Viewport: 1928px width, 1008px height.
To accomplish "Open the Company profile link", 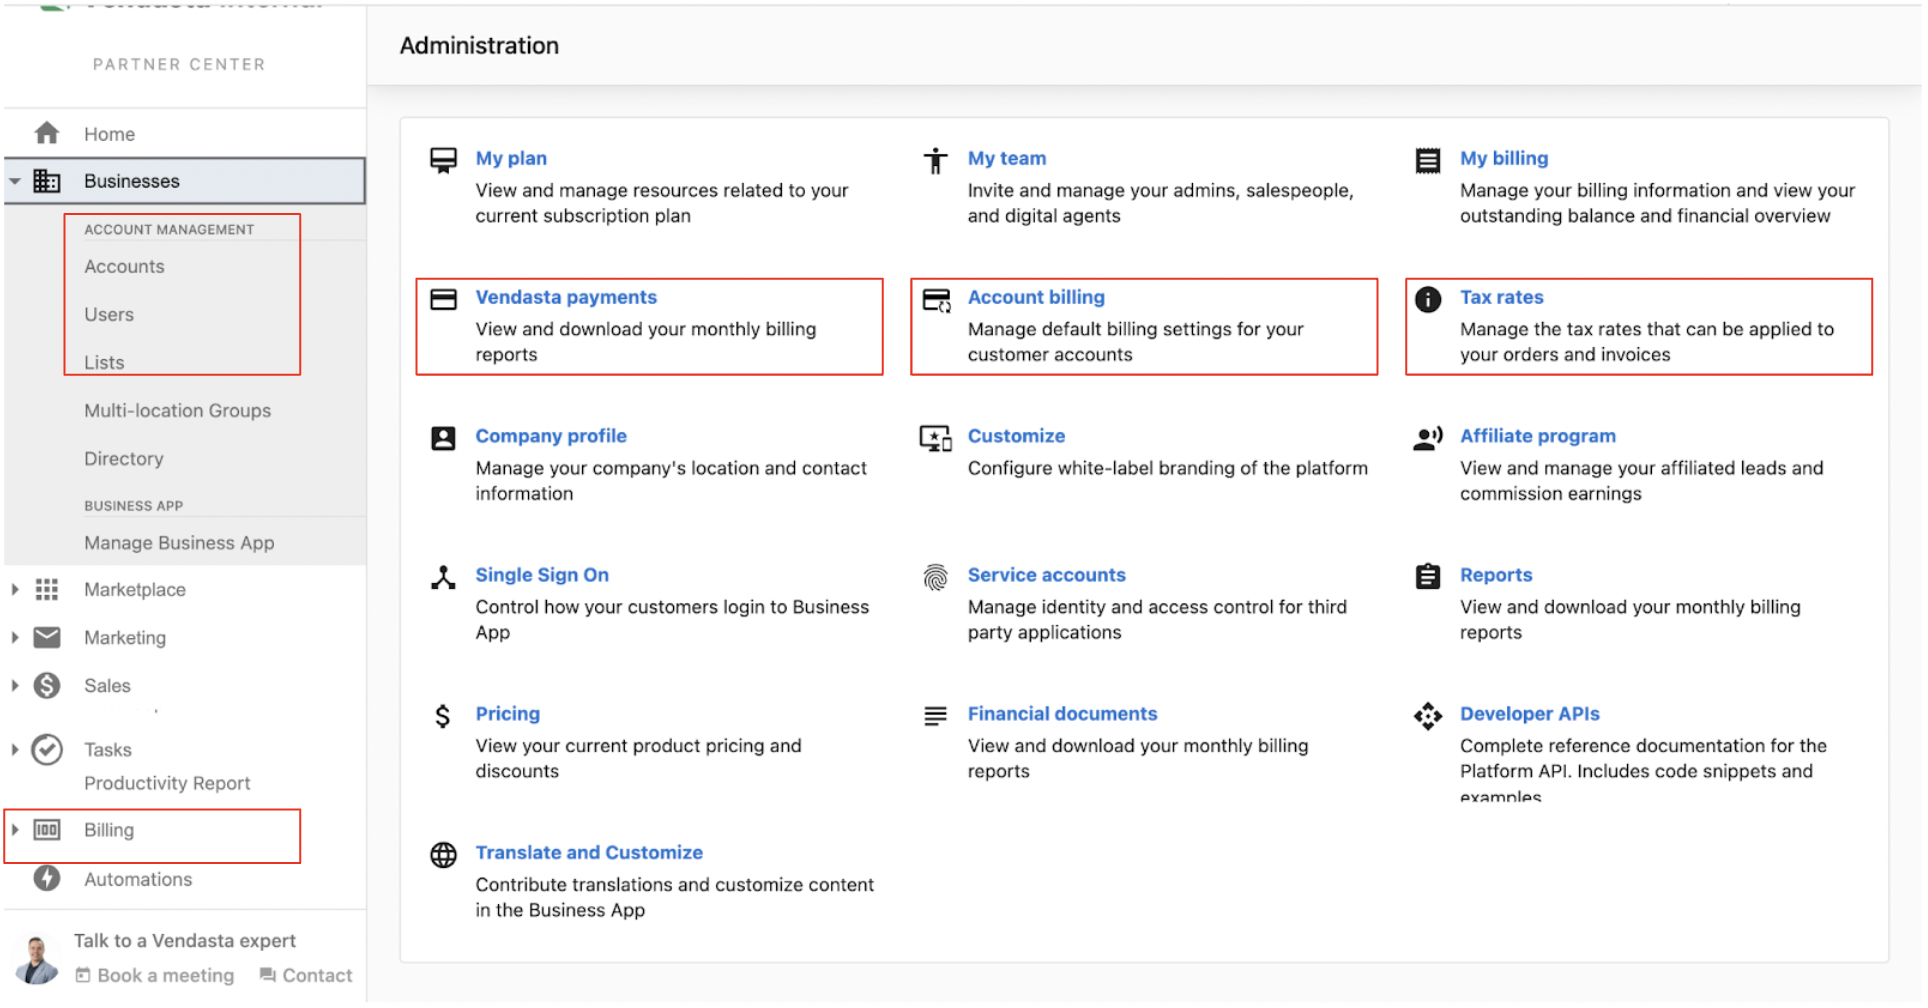I will click(551, 437).
